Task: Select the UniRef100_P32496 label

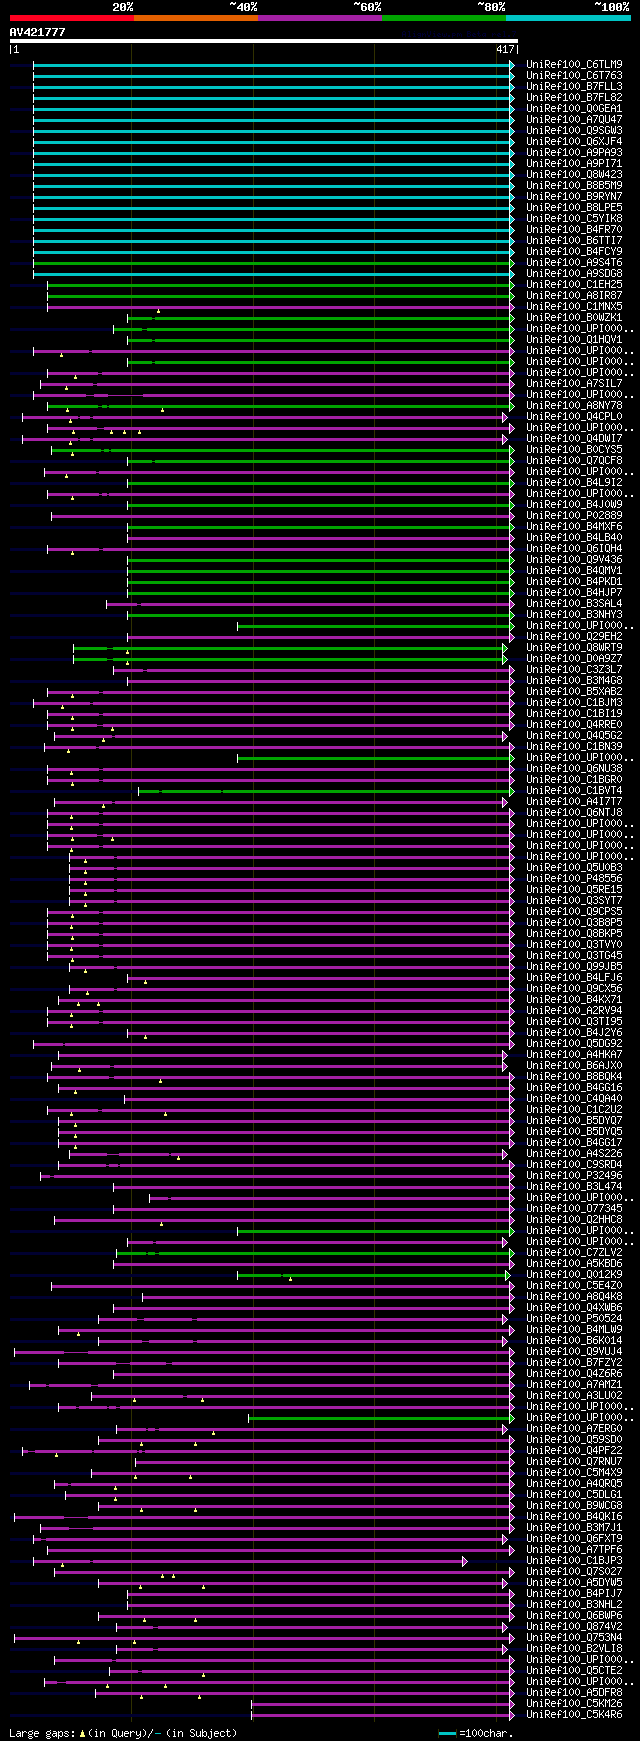Action: (574, 1176)
